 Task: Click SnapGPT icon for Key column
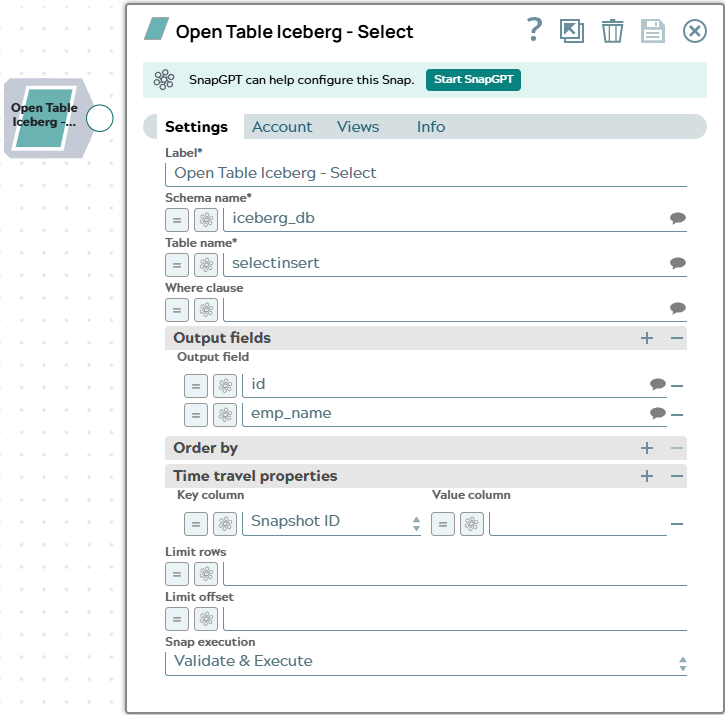point(225,524)
